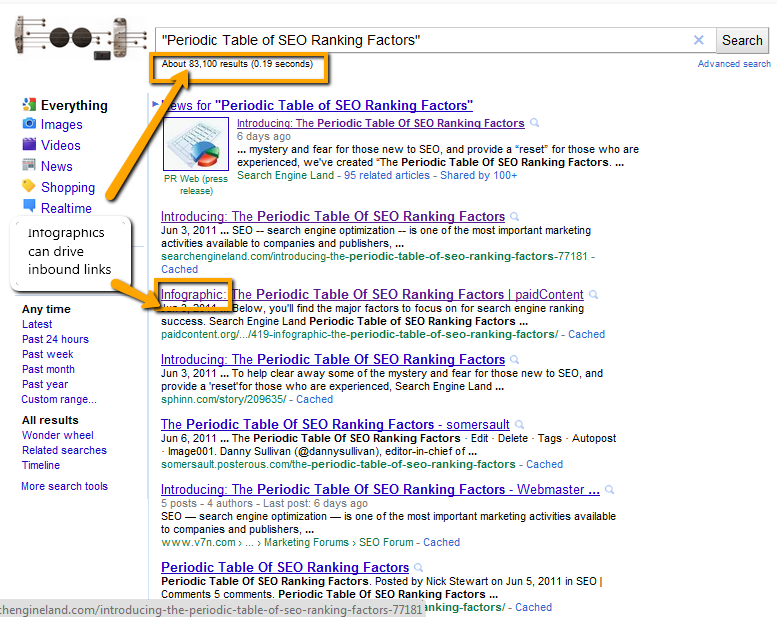Open Cached link for paidcontent.org result
This screenshot has height=617, width=777.
pos(586,334)
